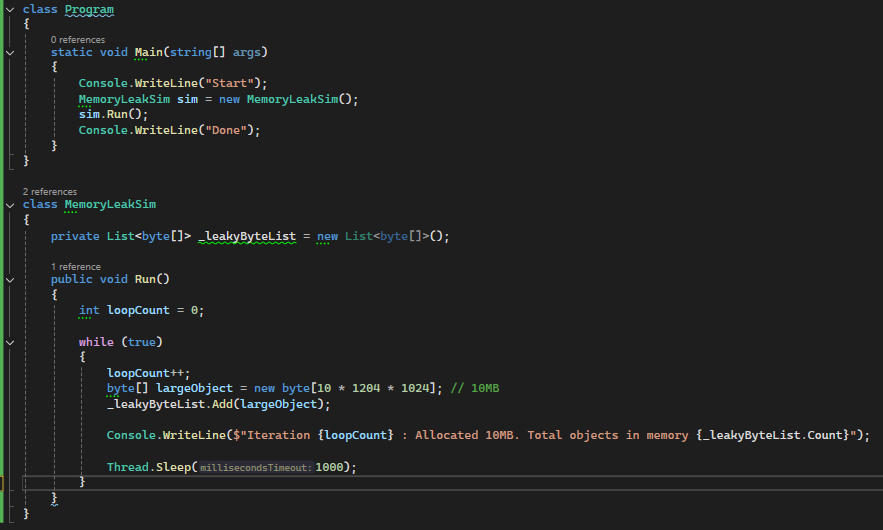Click Thread in the Thread.Sleep call
Viewport: 883px width, 530px height.
pyautogui.click(x=127, y=467)
